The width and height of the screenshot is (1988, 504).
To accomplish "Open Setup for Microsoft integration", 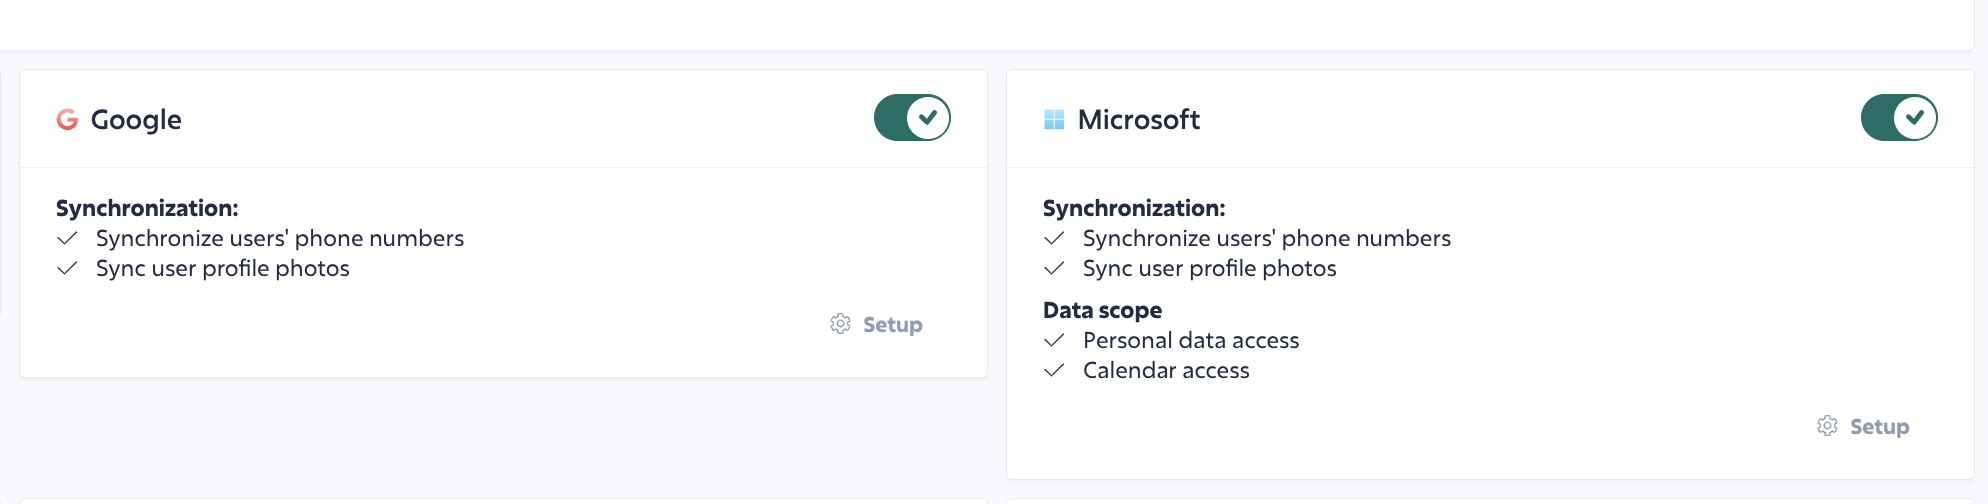I will click(x=1863, y=426).
